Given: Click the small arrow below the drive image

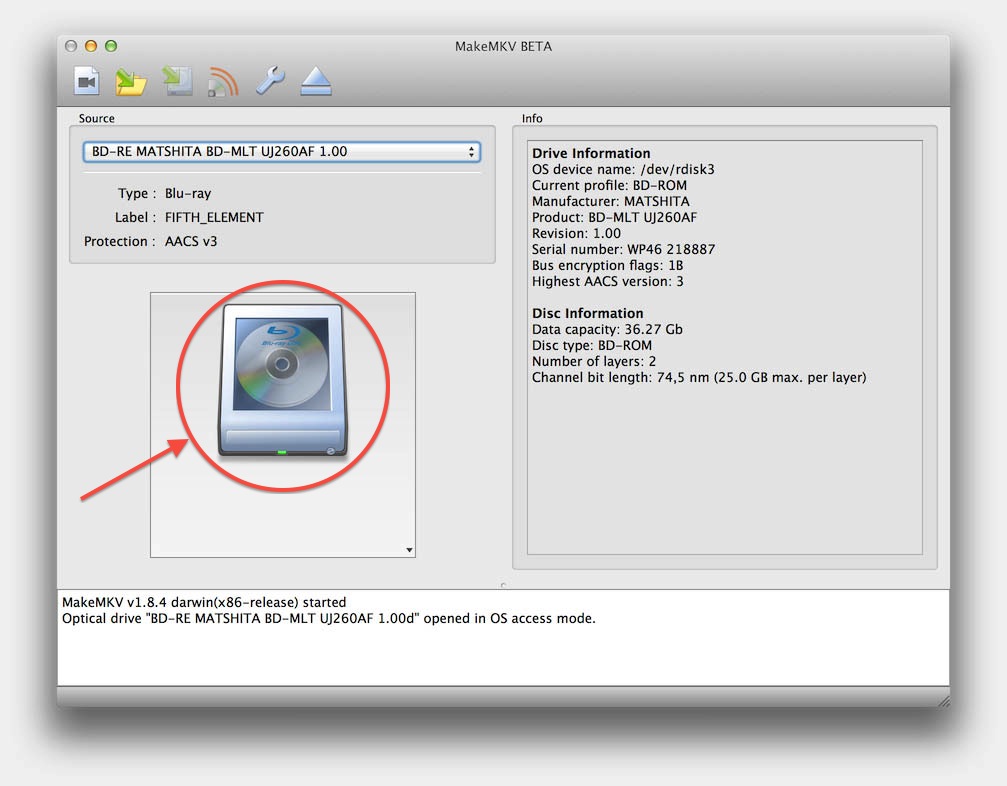Looking at the screenshot, I should pos(409,550).
